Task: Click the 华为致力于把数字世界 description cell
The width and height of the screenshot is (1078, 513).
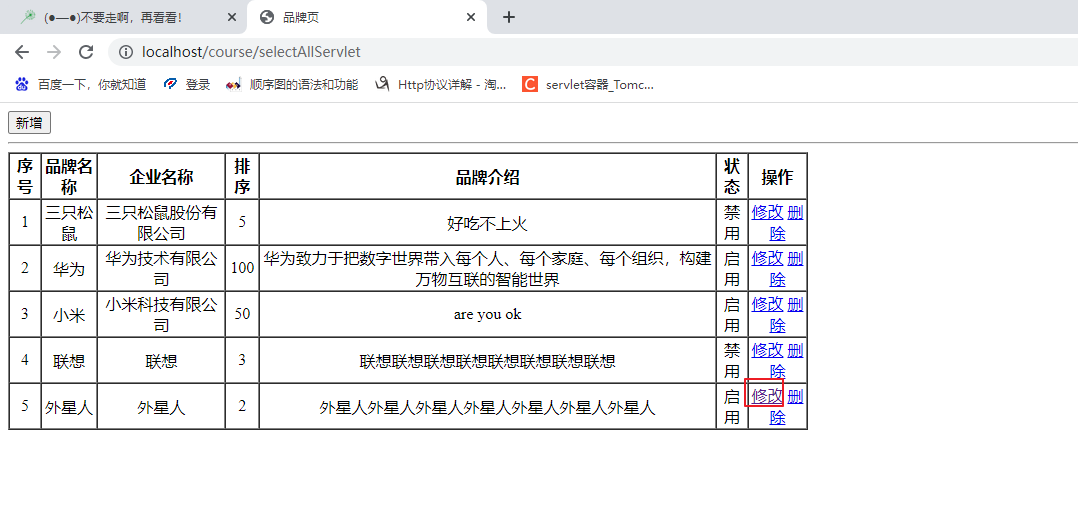Action: tap(487, 268)
